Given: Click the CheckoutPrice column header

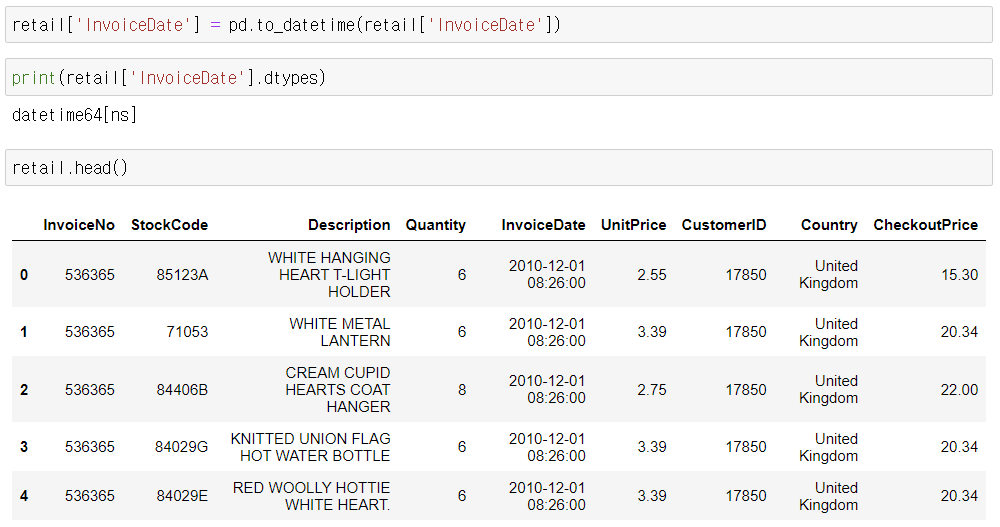Looking at the screenshot, I should [x=925, y=225].
